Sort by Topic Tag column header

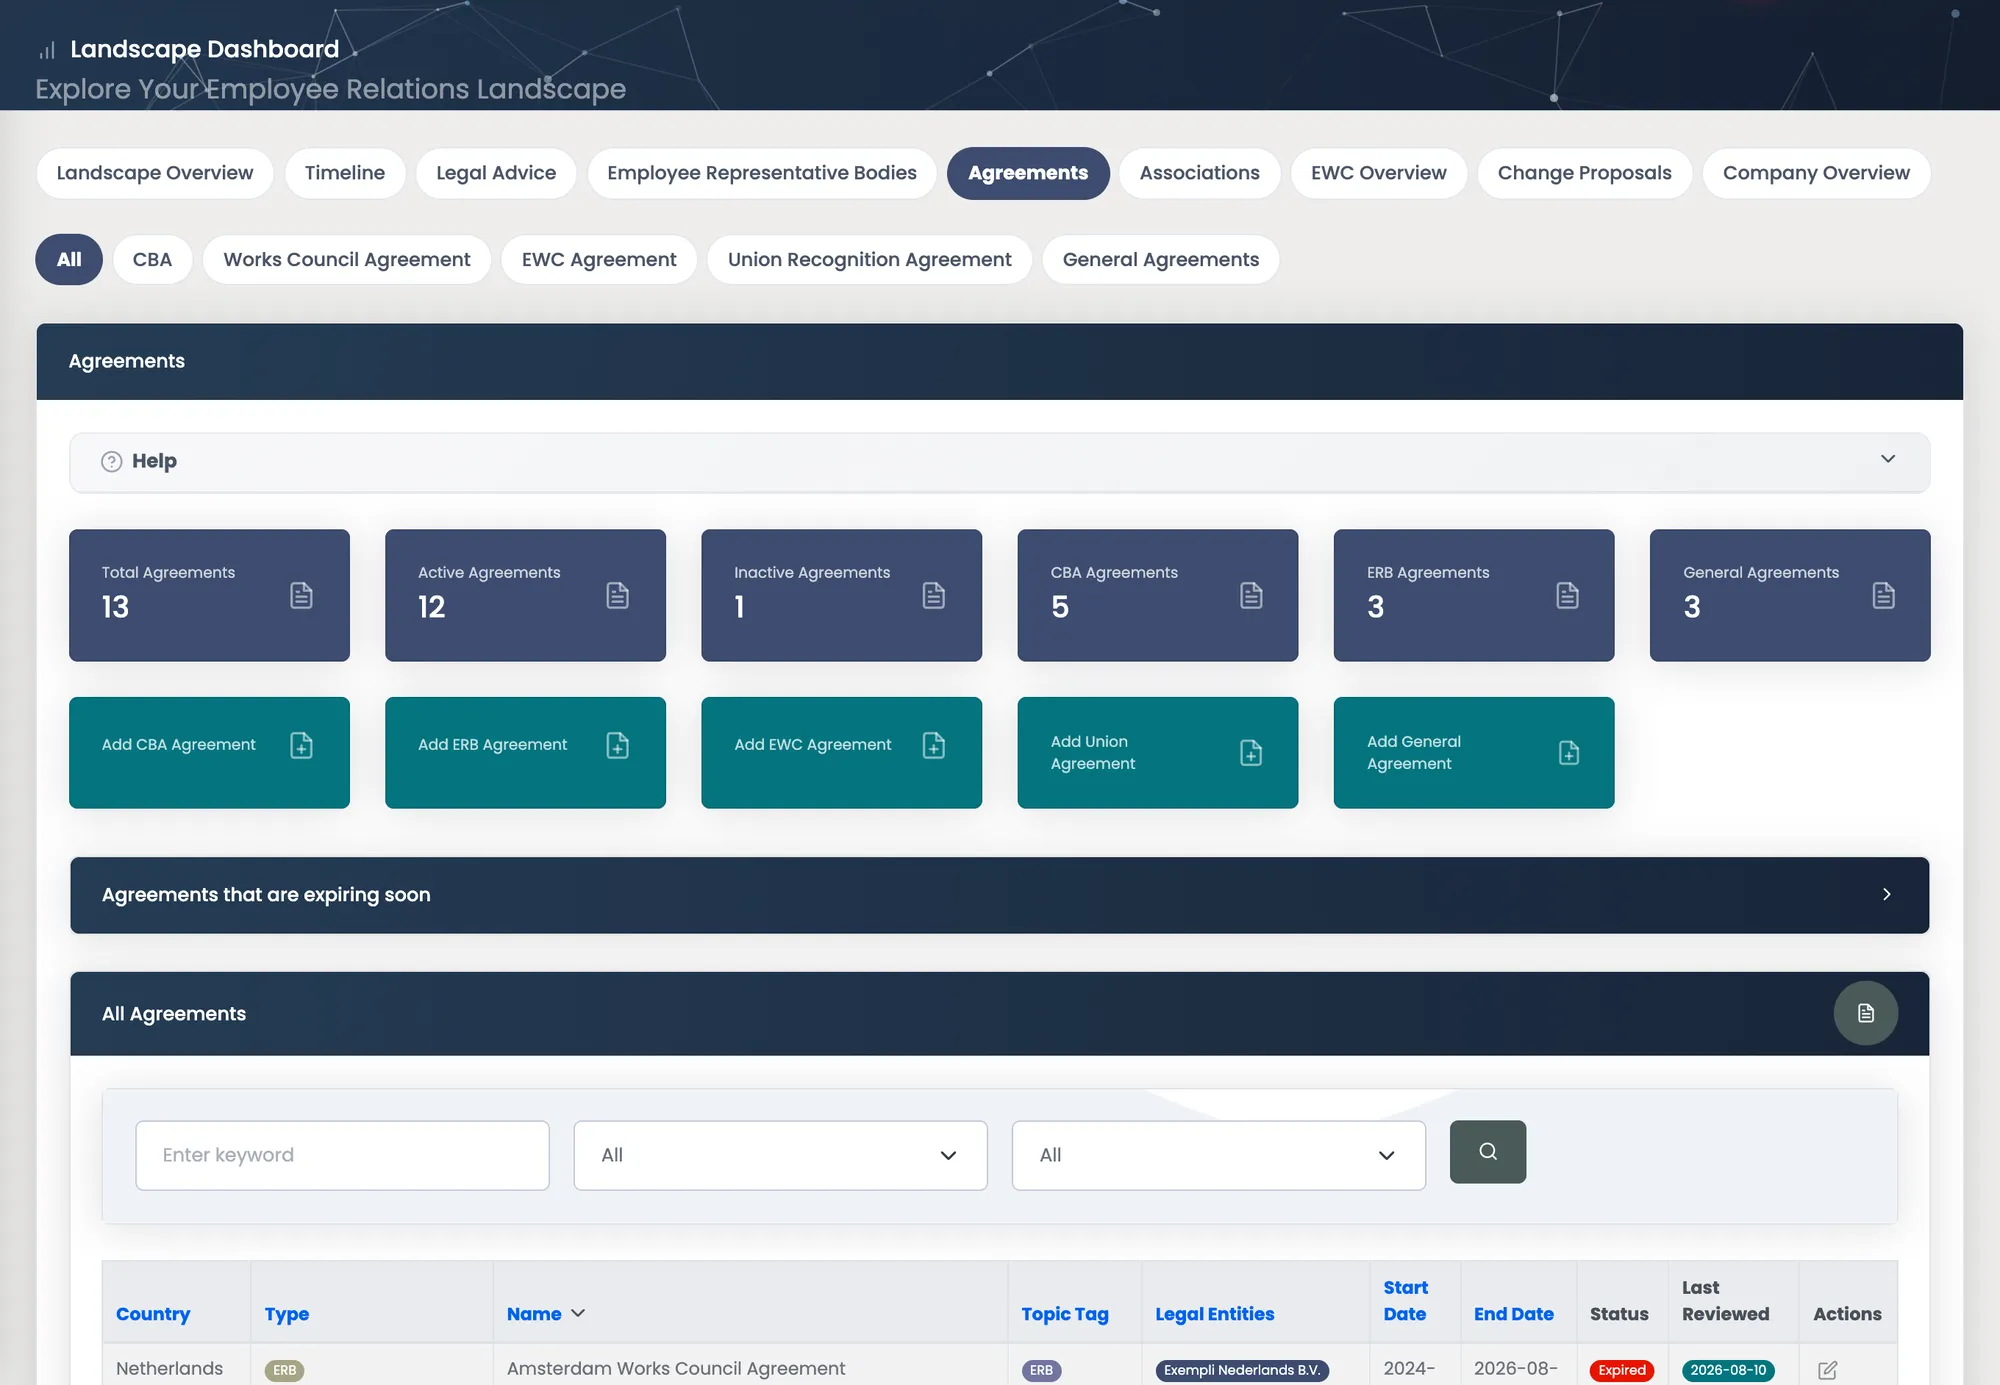1065,1314
